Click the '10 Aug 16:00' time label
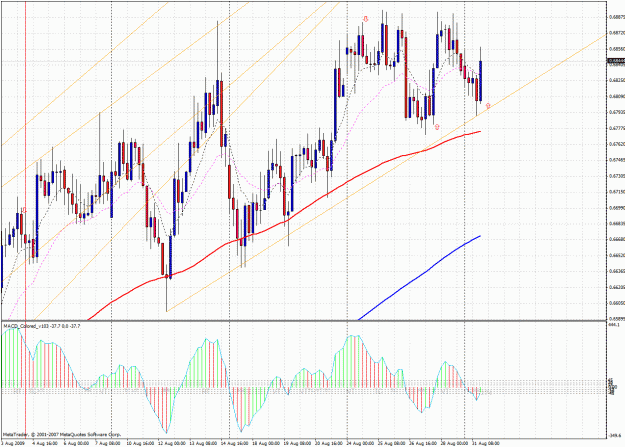625x447 pixels. pyautogui.click(x=140, y=443)
